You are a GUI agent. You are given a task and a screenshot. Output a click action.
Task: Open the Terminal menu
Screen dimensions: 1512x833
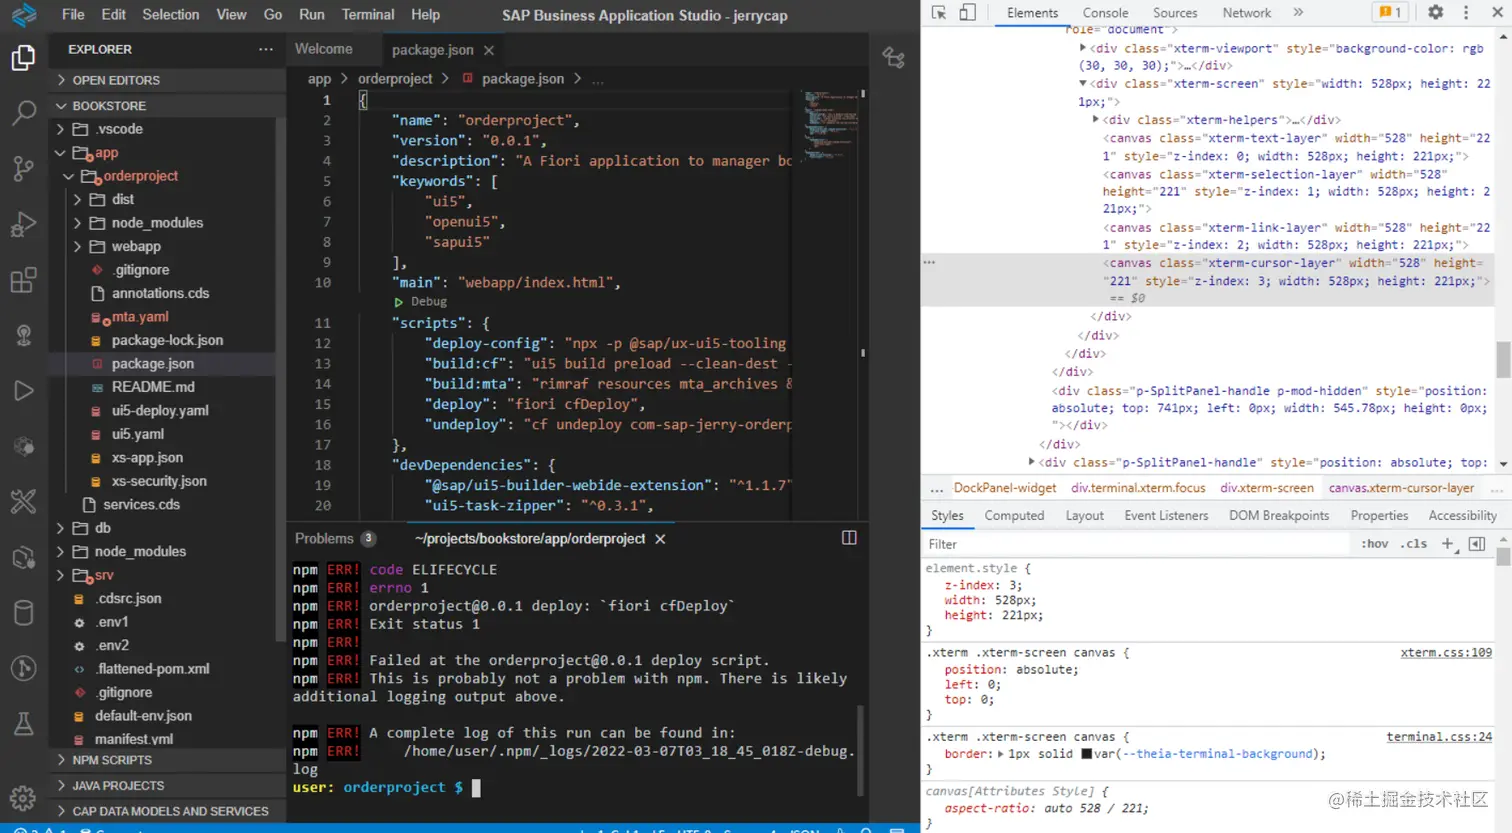pos(368,15)
